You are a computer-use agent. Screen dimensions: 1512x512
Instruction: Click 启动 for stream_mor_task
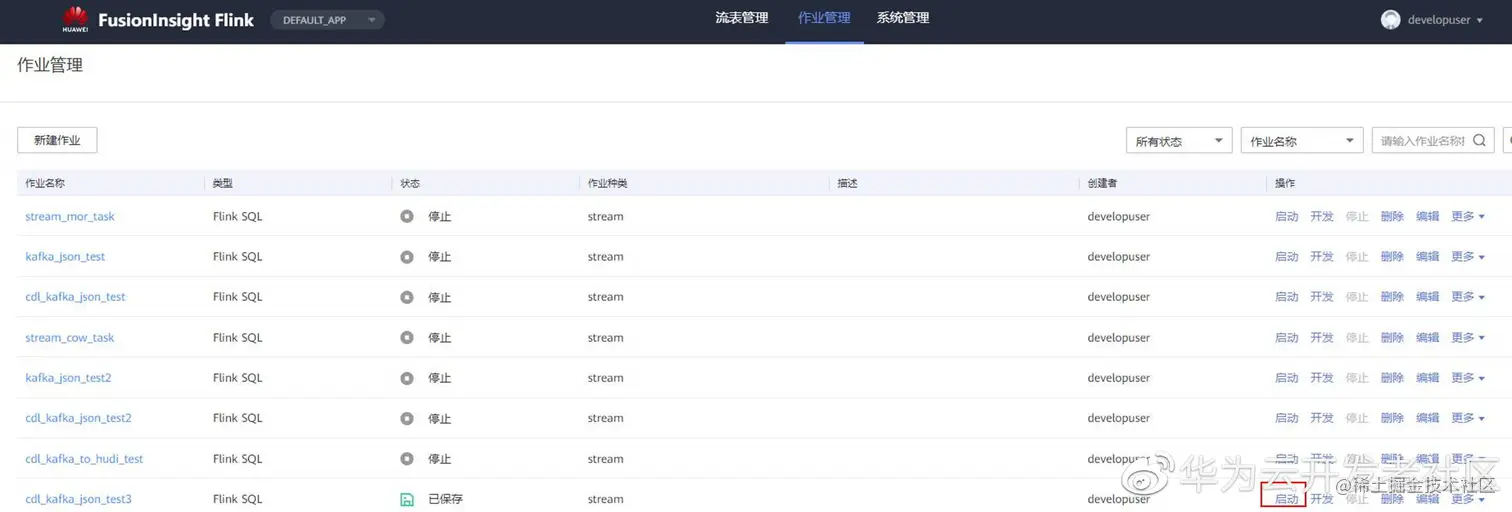[1286, 216]
